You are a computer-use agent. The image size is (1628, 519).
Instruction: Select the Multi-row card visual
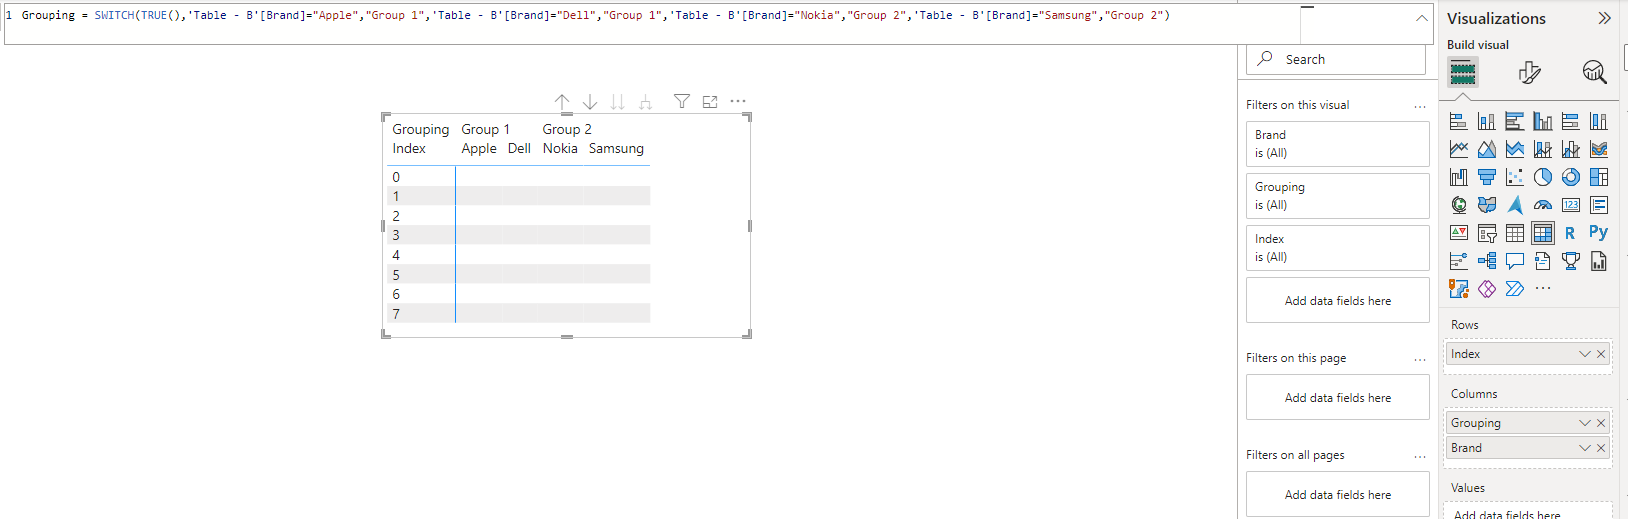[x=1599, y=205]
